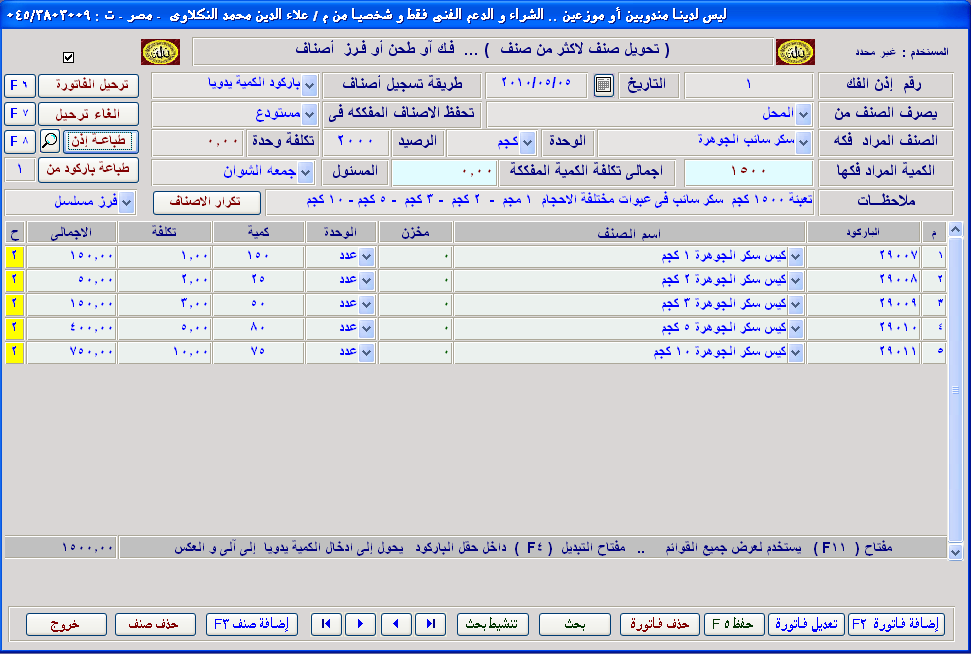971x654 pixels.
Task: Click the magnifier print preview icon
Action: 49,141
